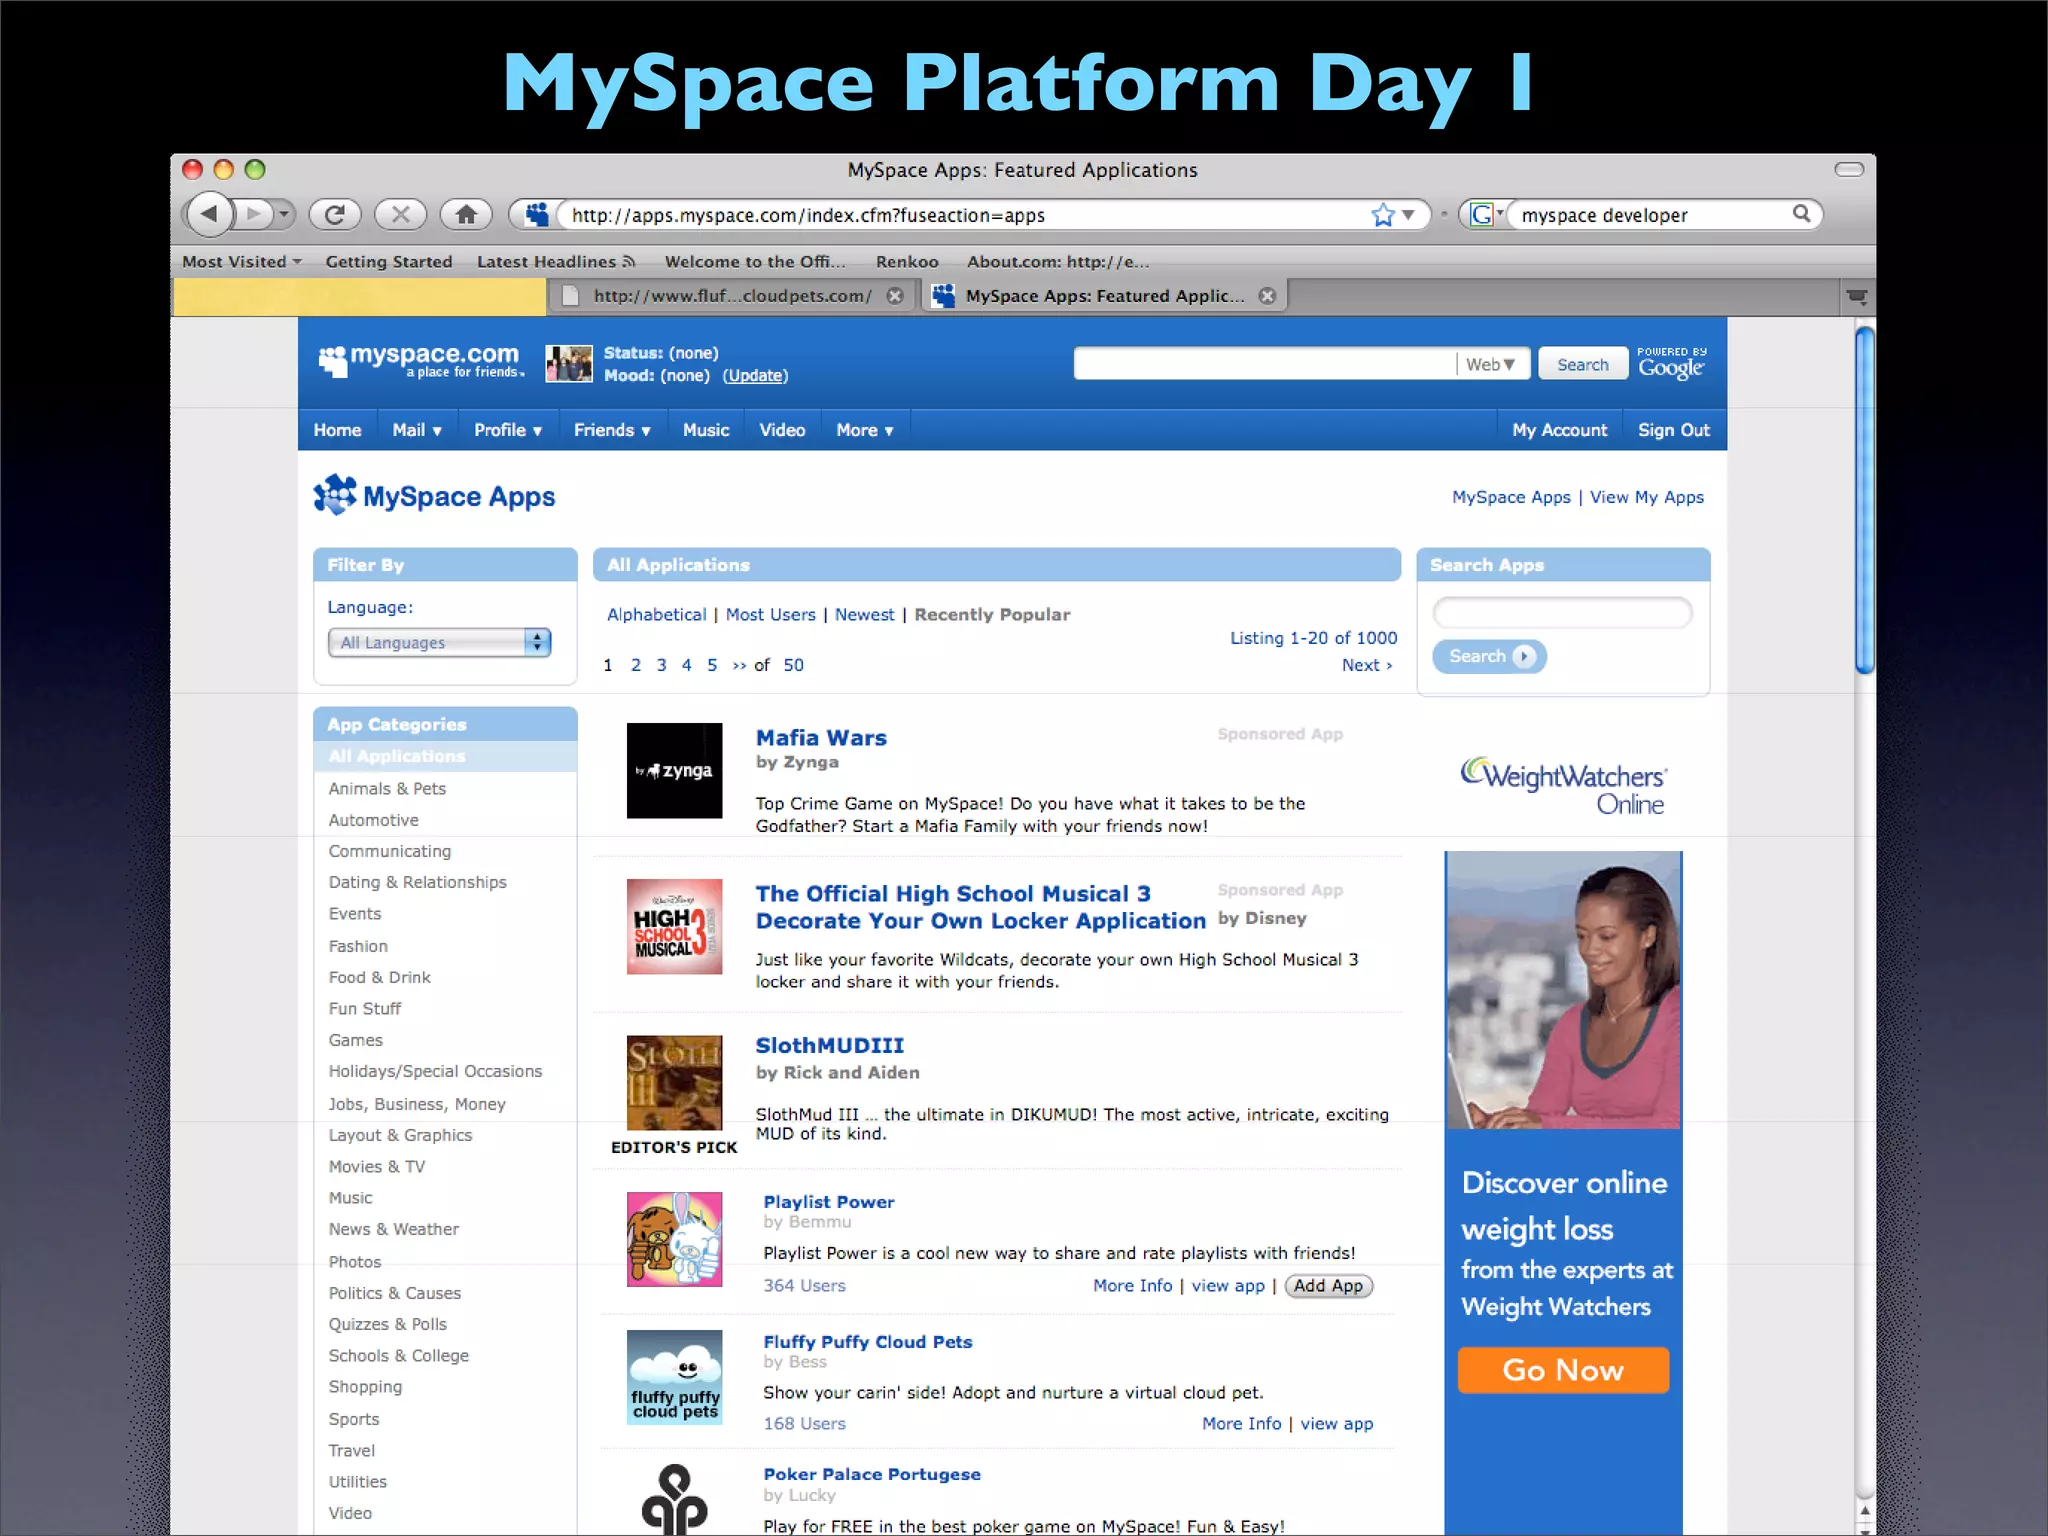
Task: Click Go Now on Weight Watchers ad
Action: click(x=1562, y=1370)
